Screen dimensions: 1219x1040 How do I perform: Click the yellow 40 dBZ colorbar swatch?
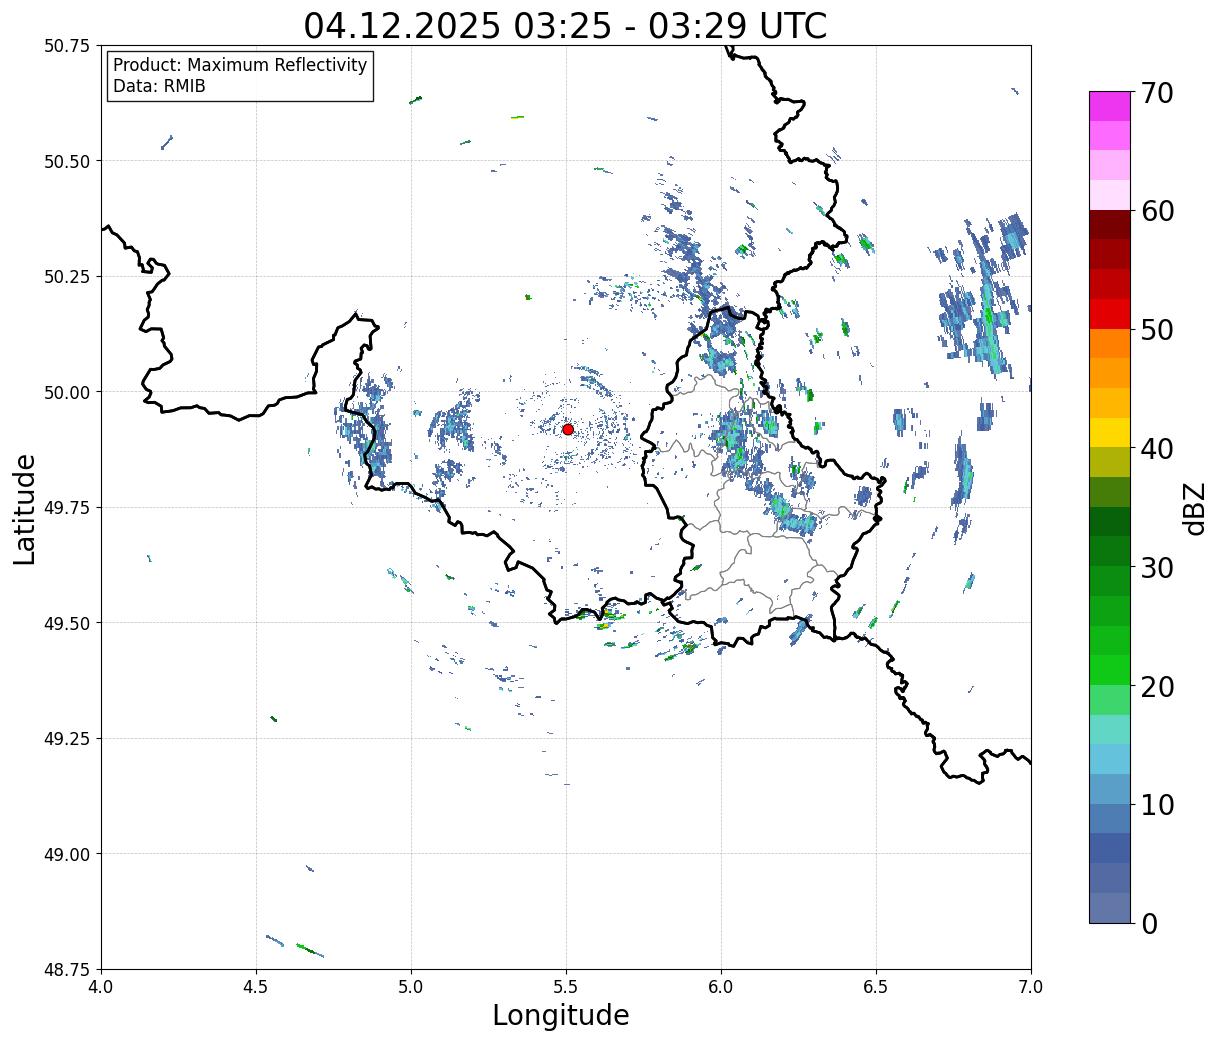click(x=1110, y=432)
